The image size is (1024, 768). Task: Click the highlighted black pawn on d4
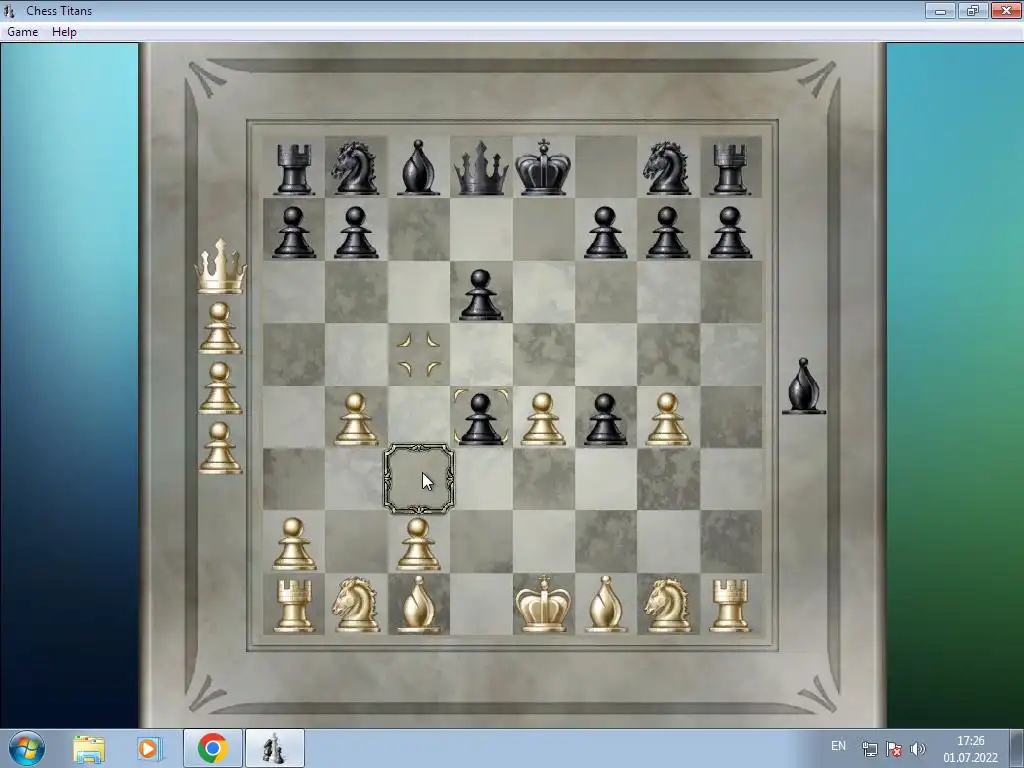tap(481, 418)
